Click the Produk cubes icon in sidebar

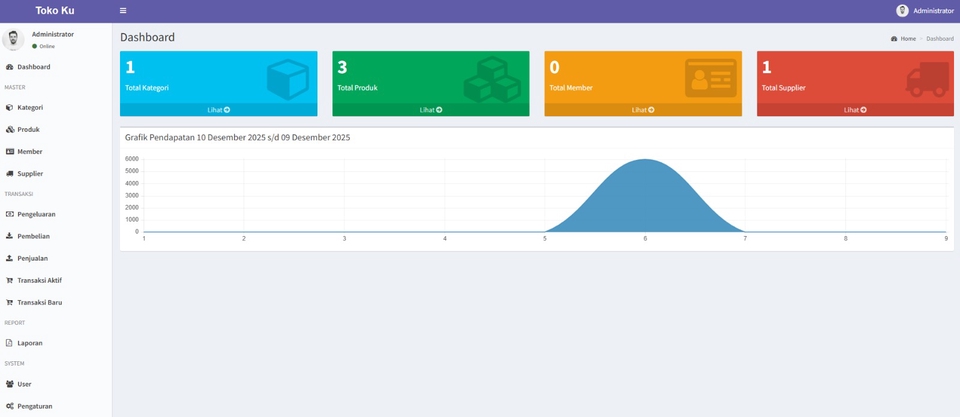point(10,130)
